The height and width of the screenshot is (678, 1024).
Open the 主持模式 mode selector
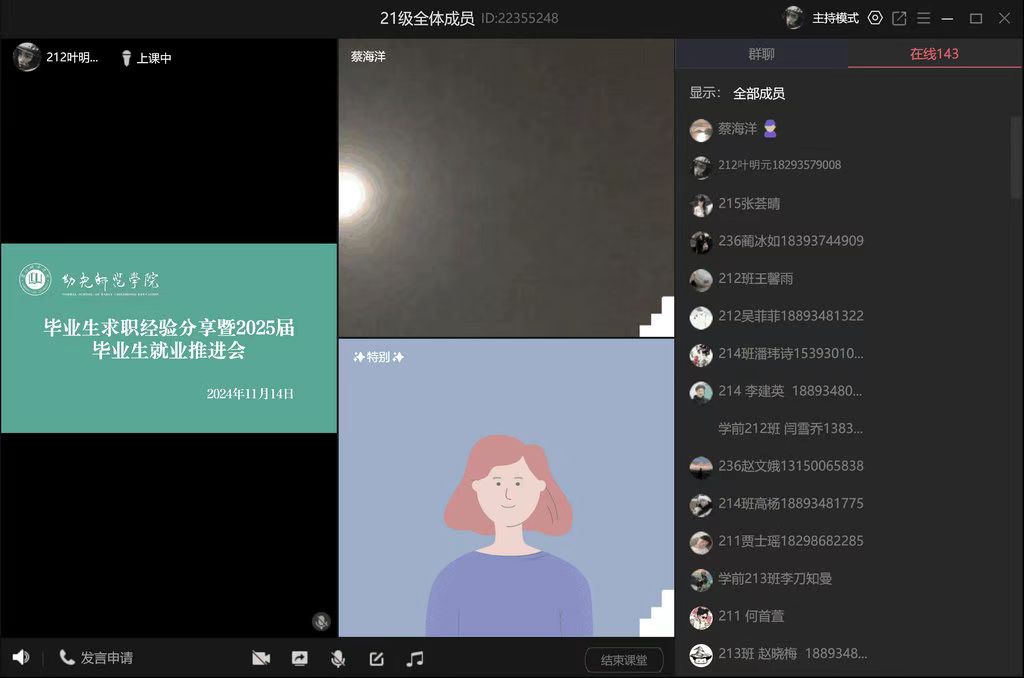click(x=835, y=18)
